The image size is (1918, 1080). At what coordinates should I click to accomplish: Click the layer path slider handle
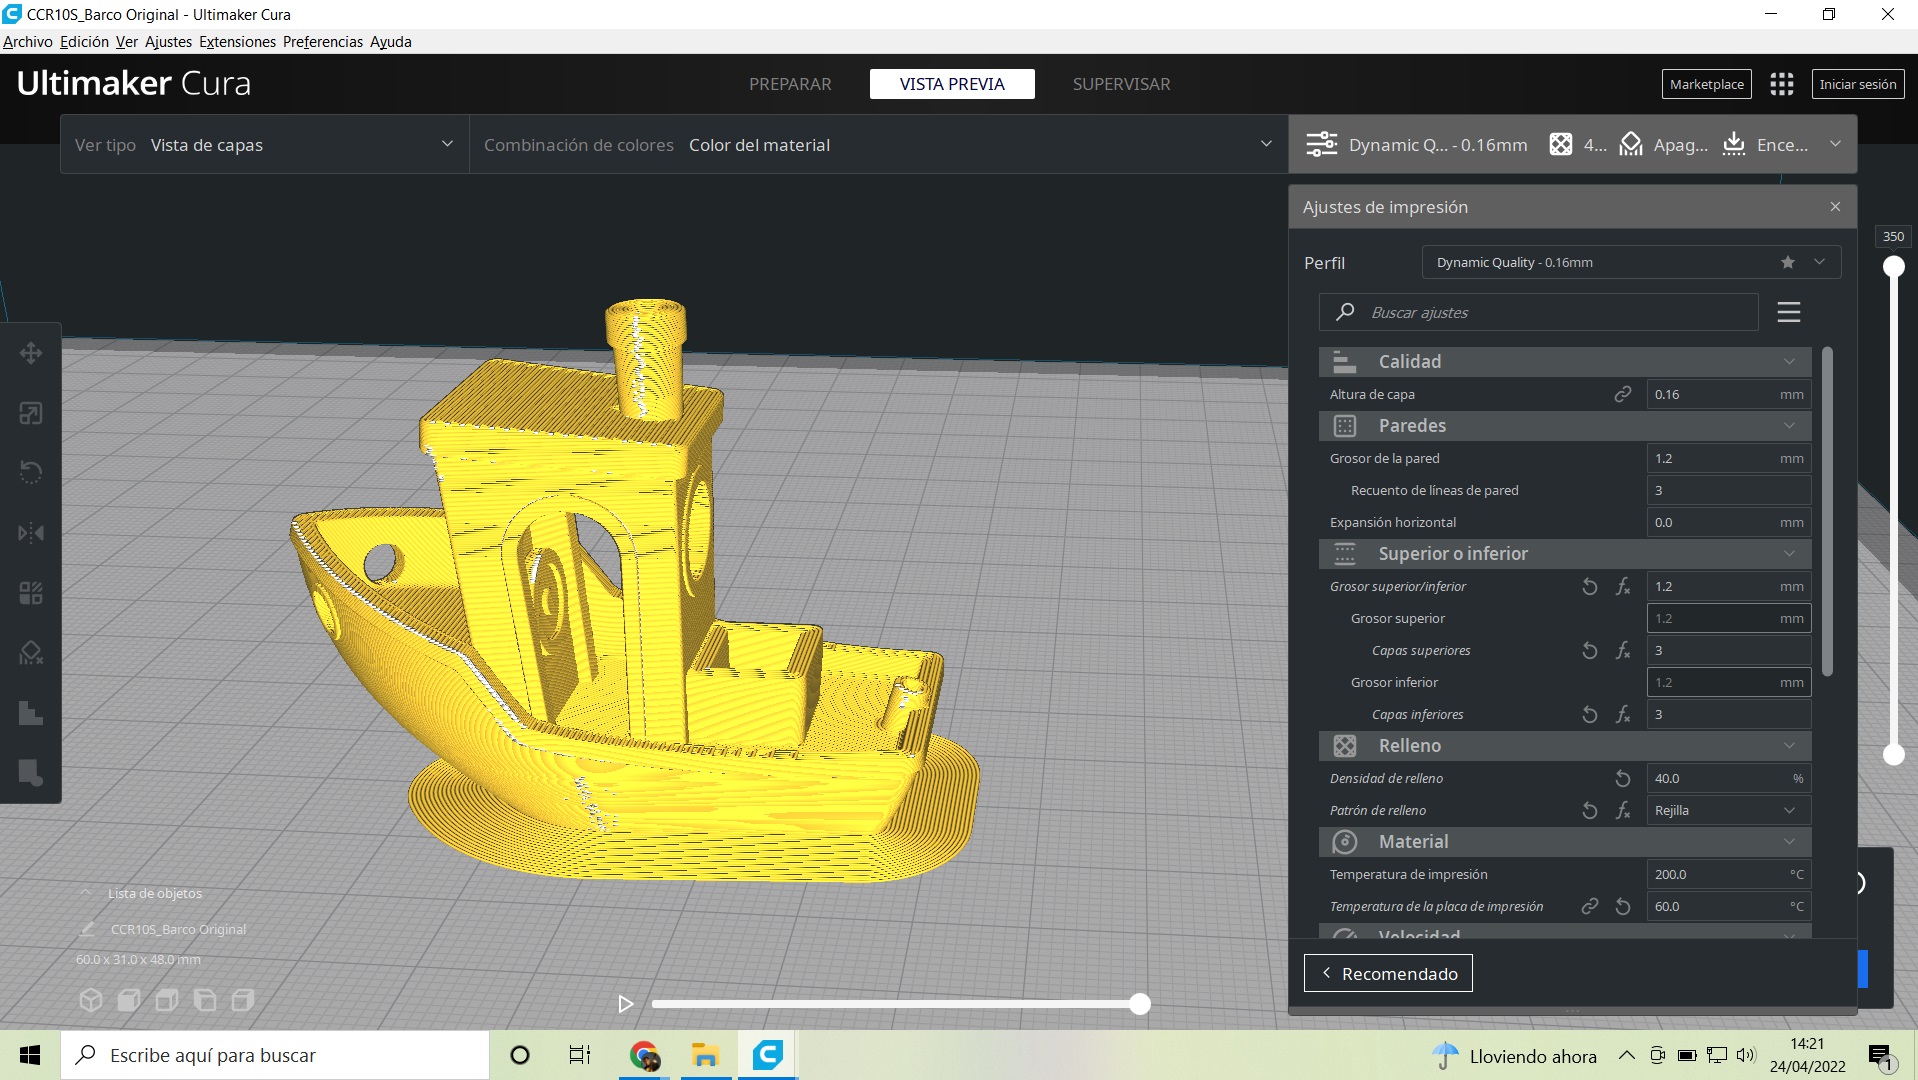pyautogui.click(x=1140, y=1004)
